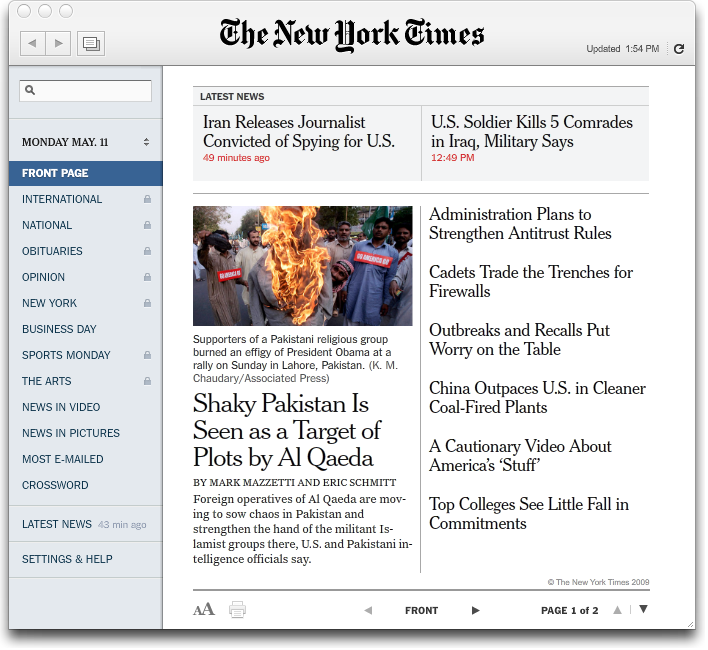
Task: Open 'Outbreaks and Recalls Put Worry on the Table'
Action: point(520,340)
